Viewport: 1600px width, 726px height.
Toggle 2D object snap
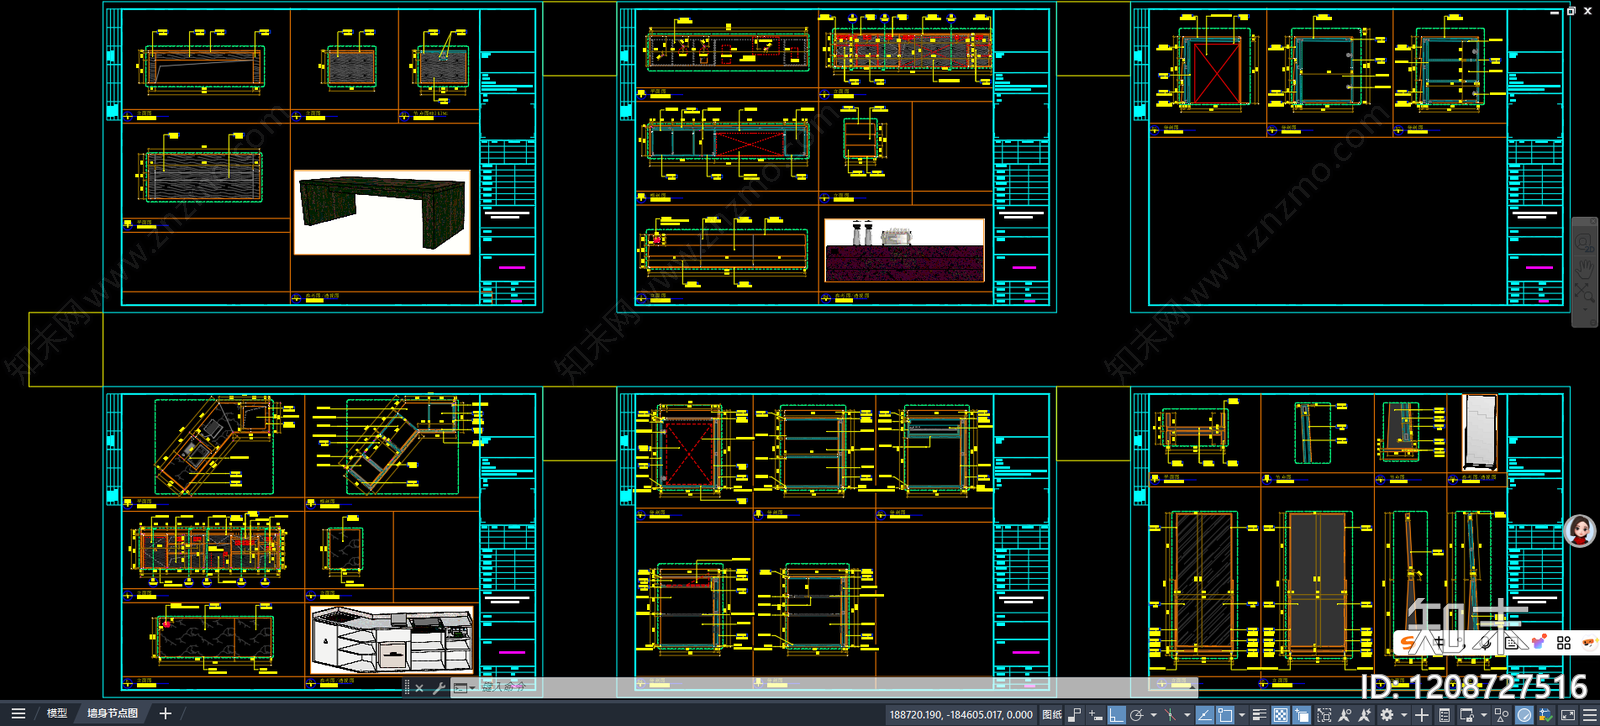1225,715
